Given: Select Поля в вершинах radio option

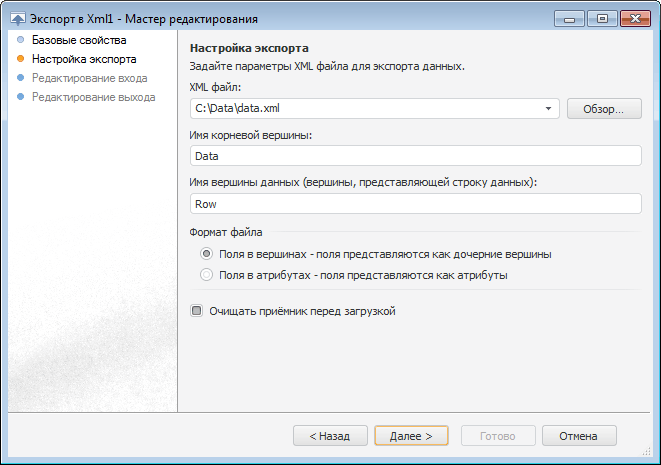Looking at the screenshot, I should [207, 254].
